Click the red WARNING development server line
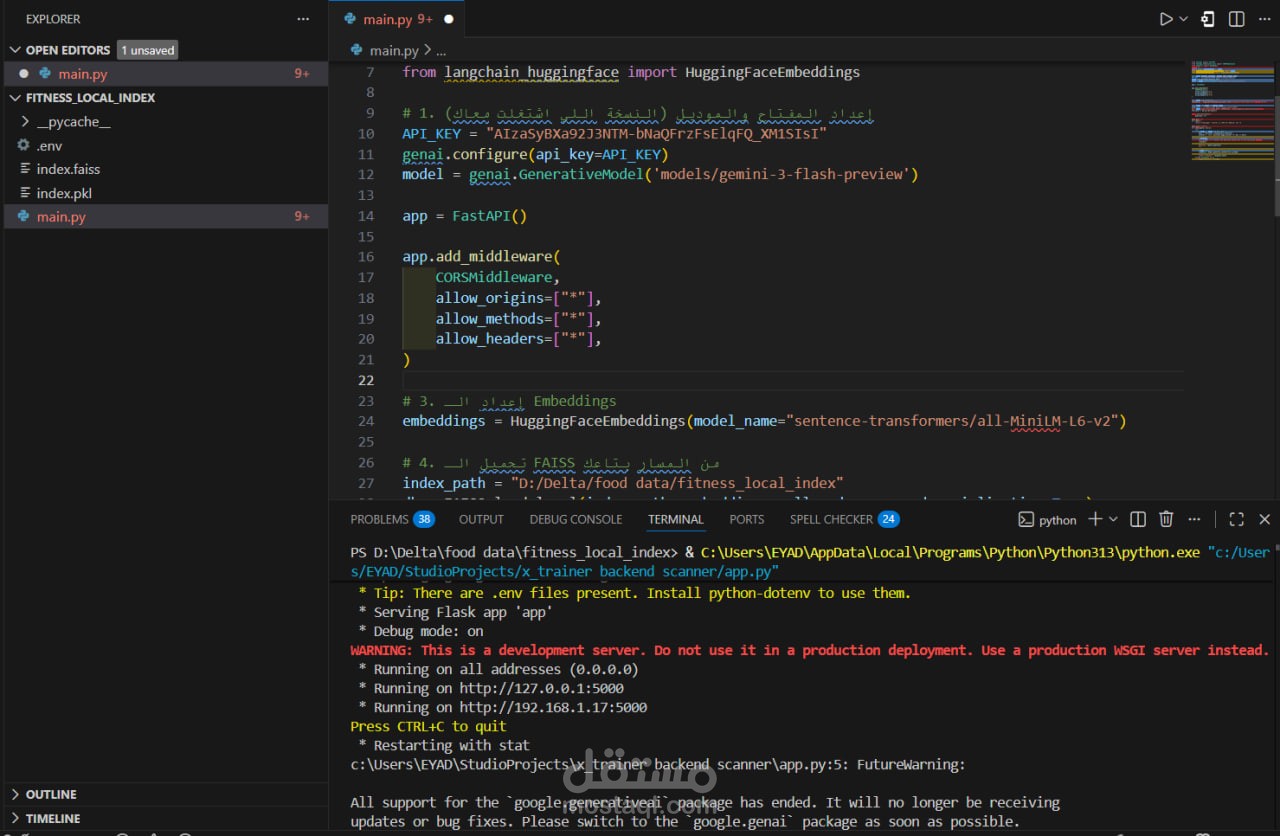 [809, 650]
